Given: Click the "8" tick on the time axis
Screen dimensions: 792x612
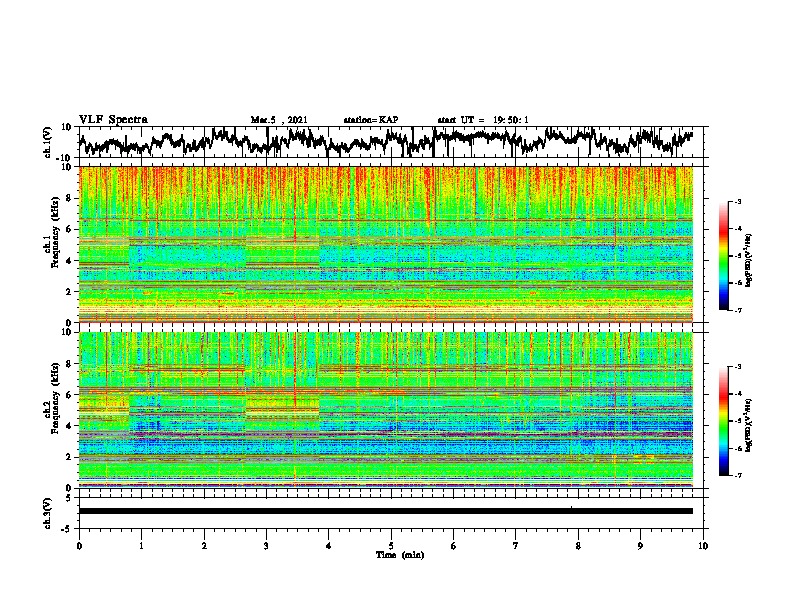Looking at the screenshot, I should (x=578, y=546).
